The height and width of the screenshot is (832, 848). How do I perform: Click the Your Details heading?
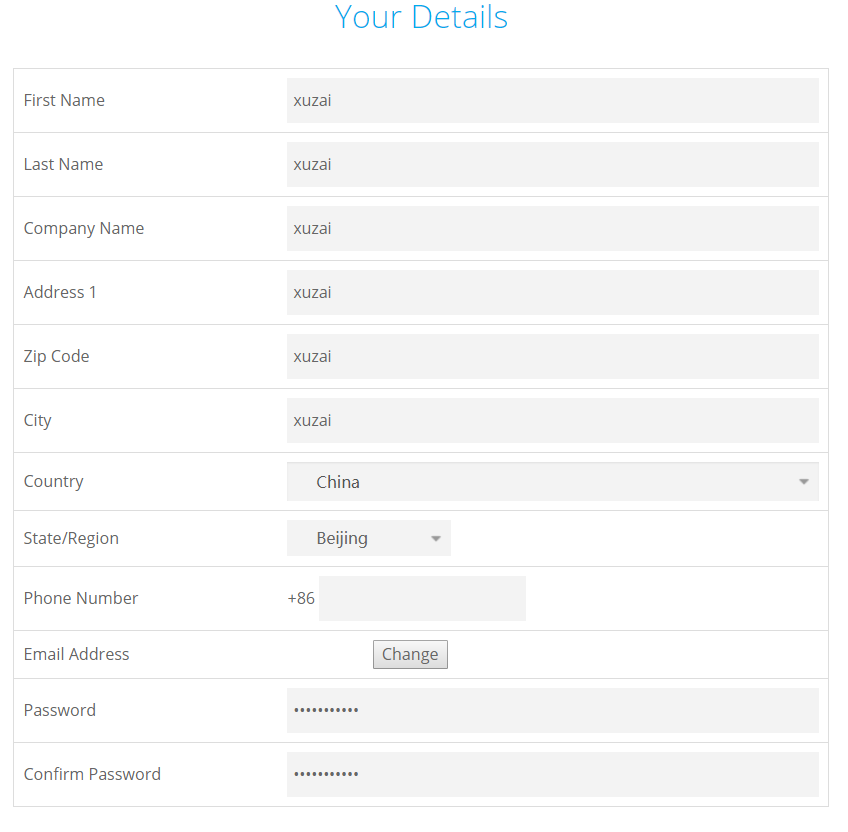pyautogui.click(x=421, y=17)
